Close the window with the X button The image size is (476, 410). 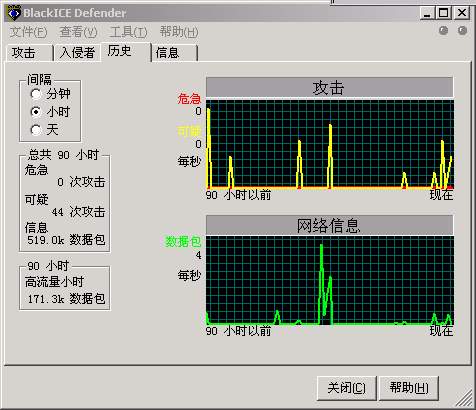tap(462, 13)
